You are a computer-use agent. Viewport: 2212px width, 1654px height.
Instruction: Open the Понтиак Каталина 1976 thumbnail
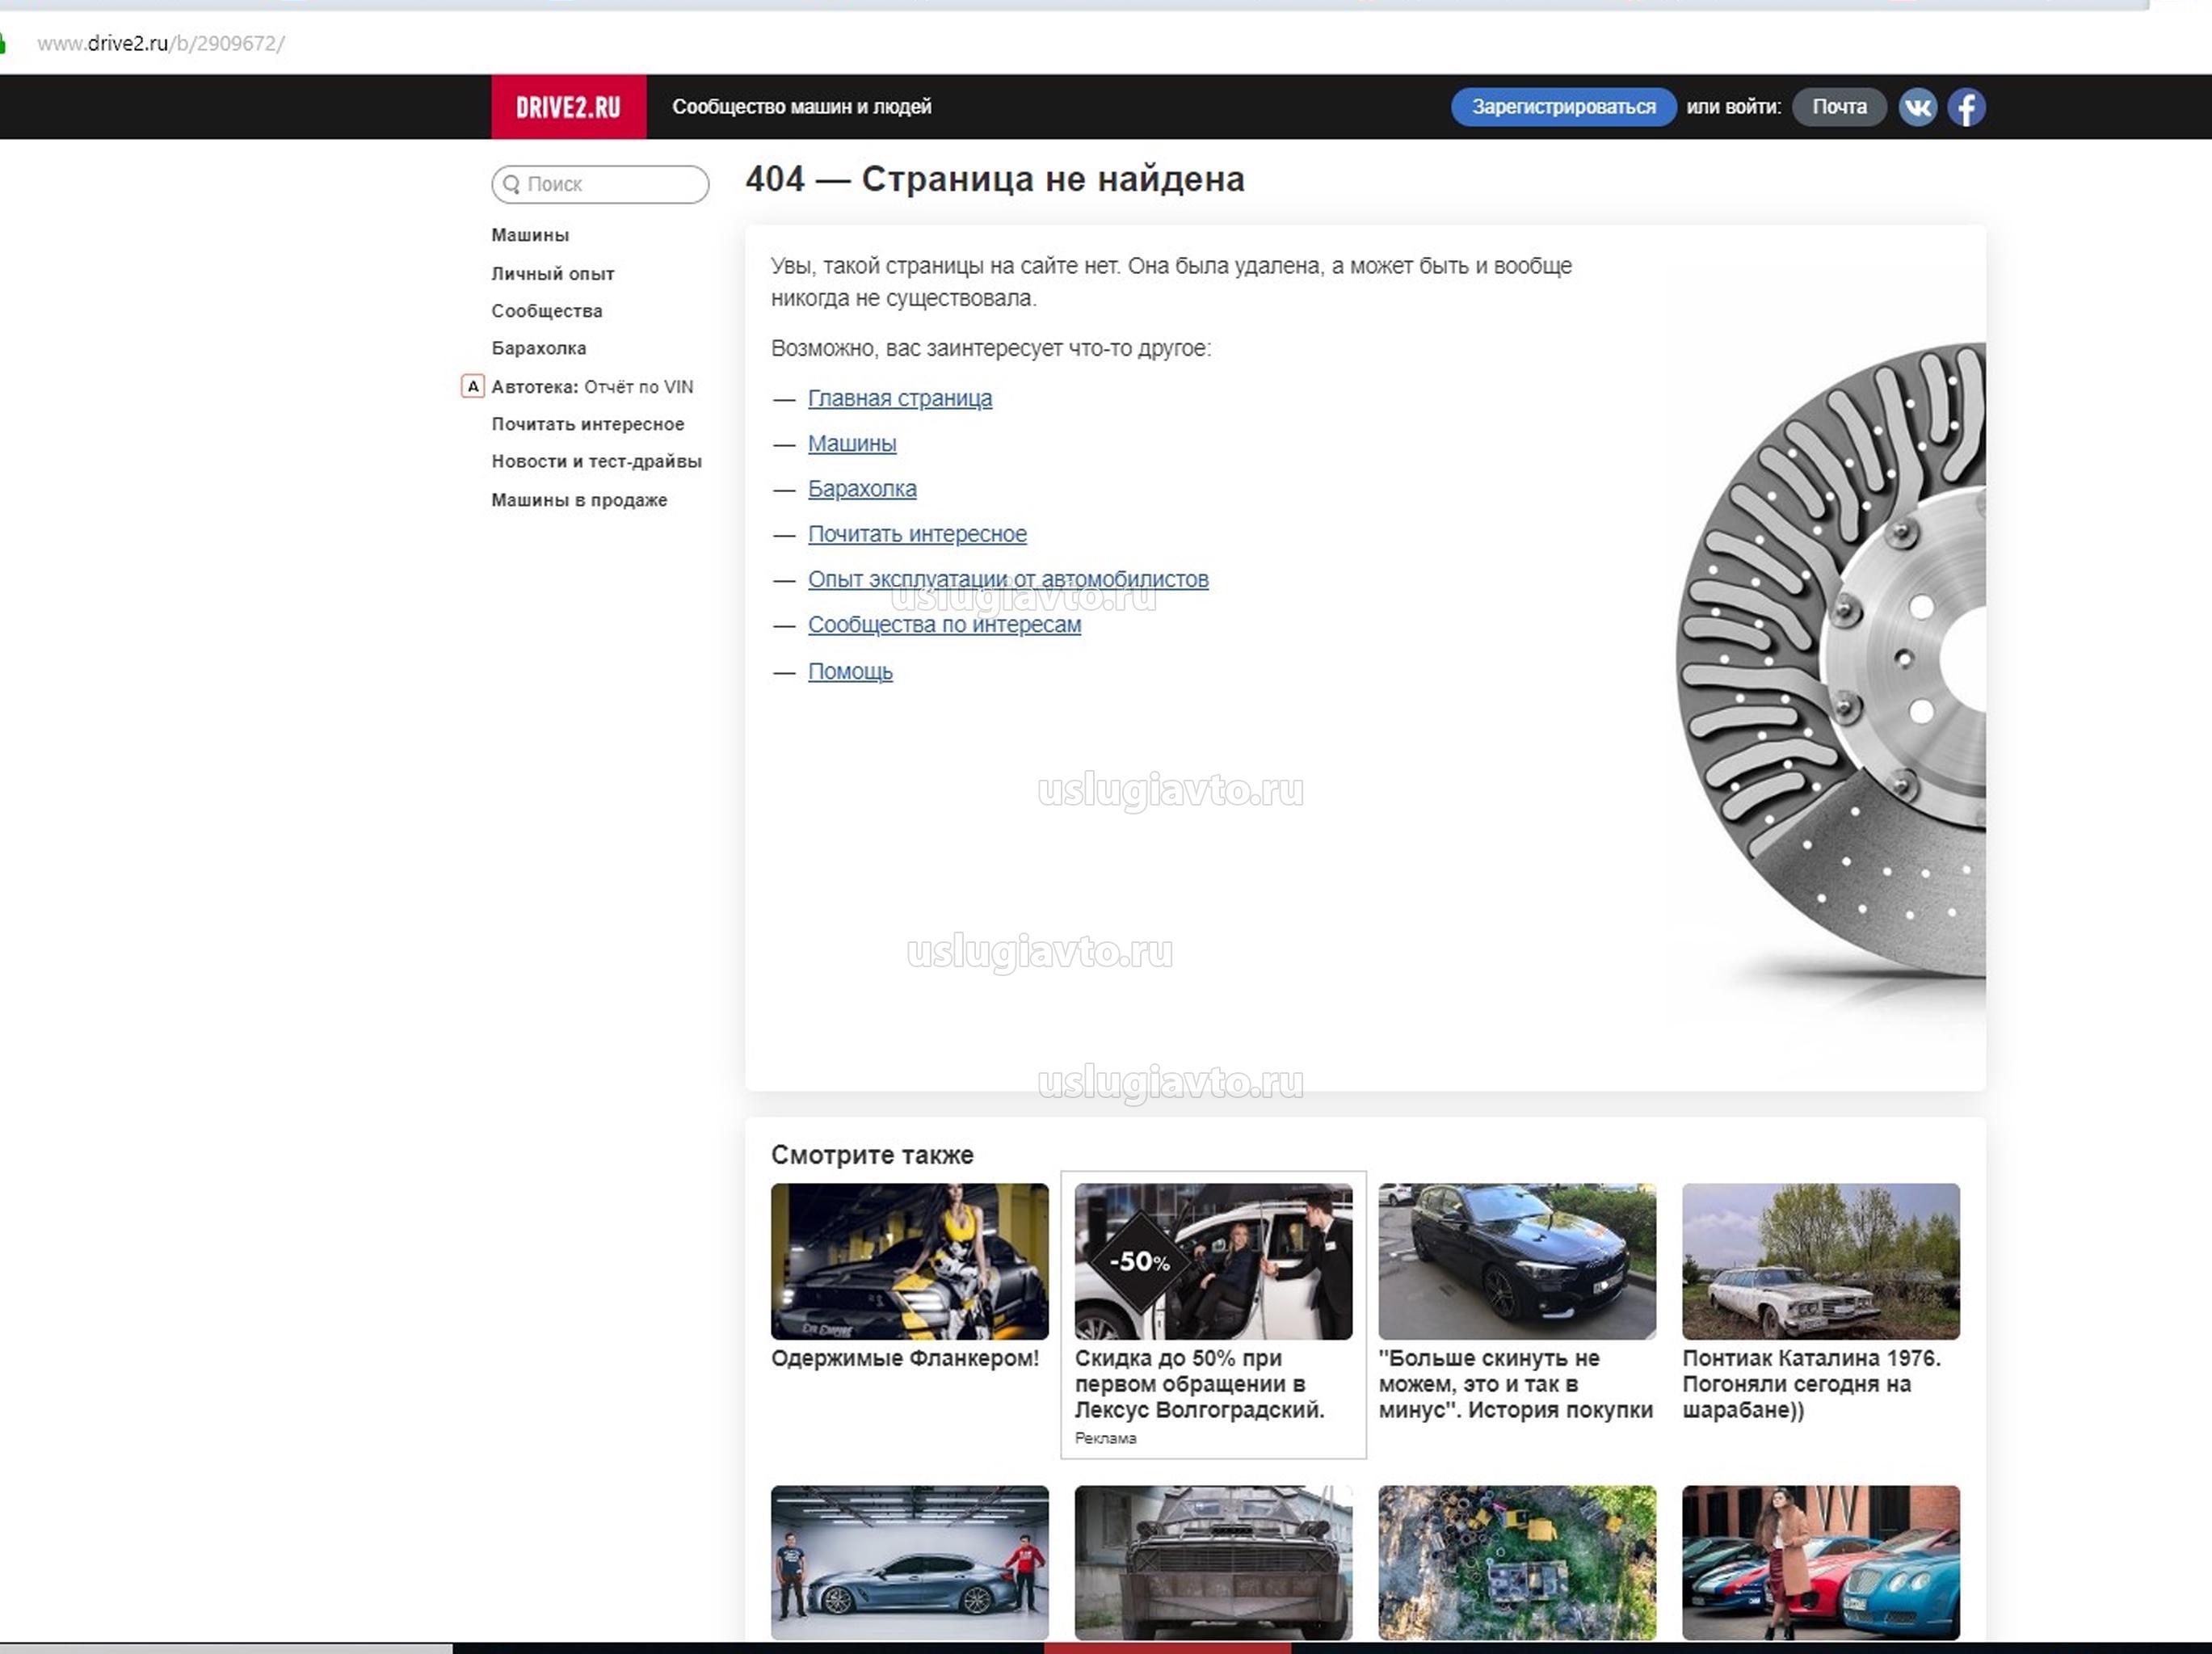point(1820,1261)
